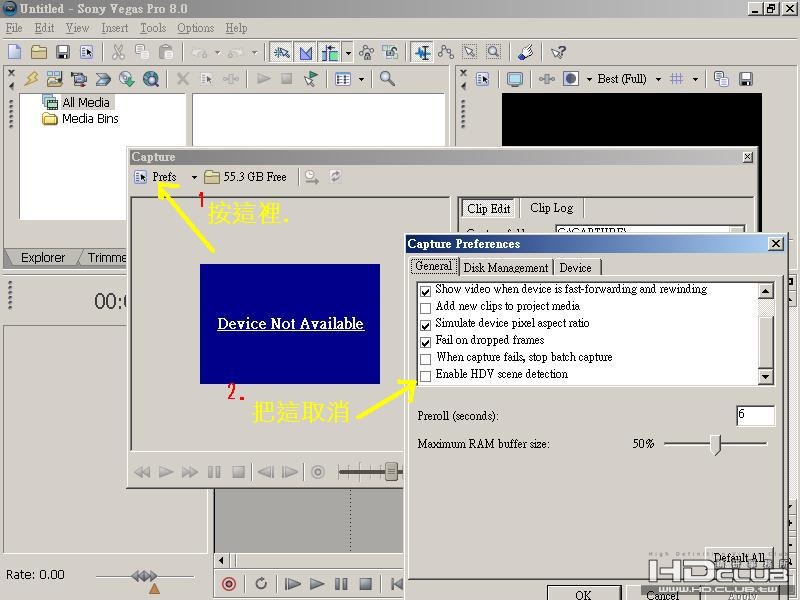This screenshot has height=600, width=800.
Task: Open Overlays grid dropdown arrow in preview
Action: click(695, 79)
